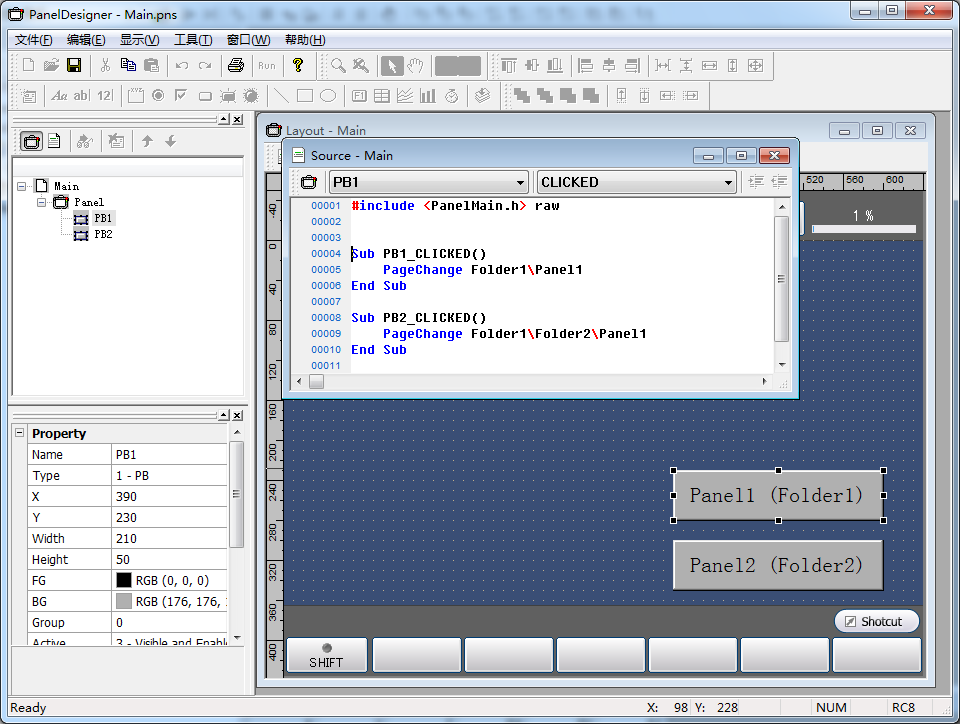Viewport: 960px width, 724px height.
Task: Select the hand pan tool
Action: click(415, 66)
